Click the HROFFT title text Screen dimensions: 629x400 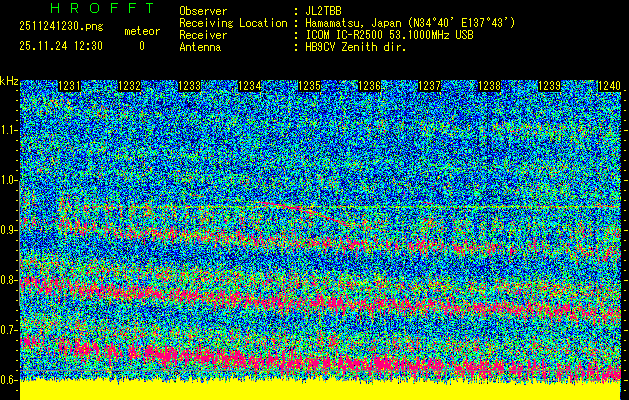point(88,8)
